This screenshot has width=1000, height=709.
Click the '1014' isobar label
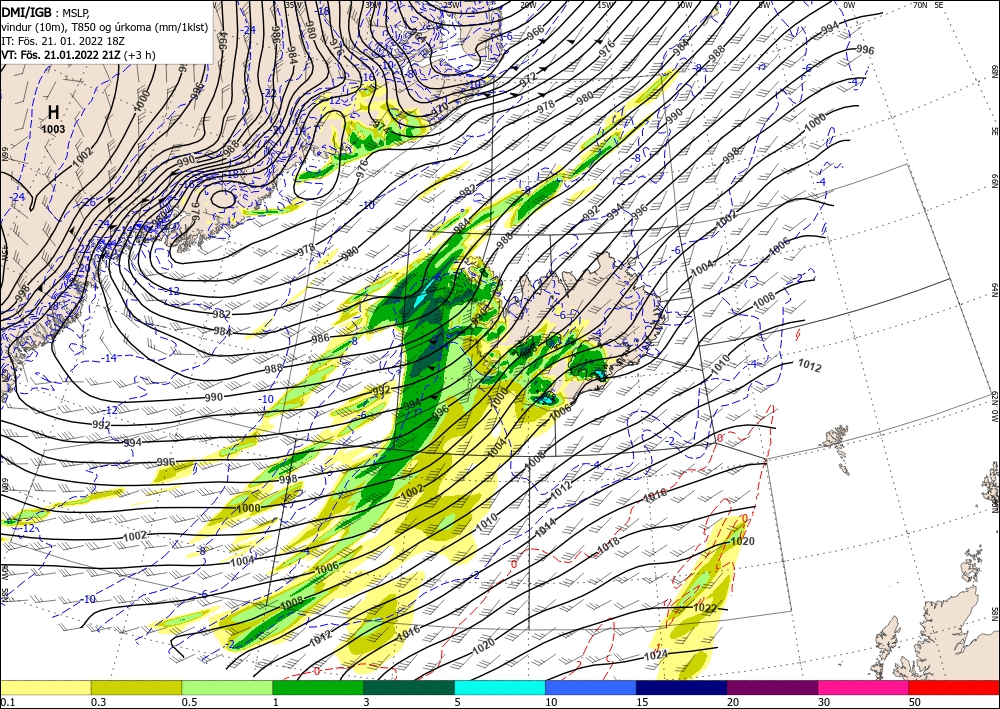(x=546, y=528)
